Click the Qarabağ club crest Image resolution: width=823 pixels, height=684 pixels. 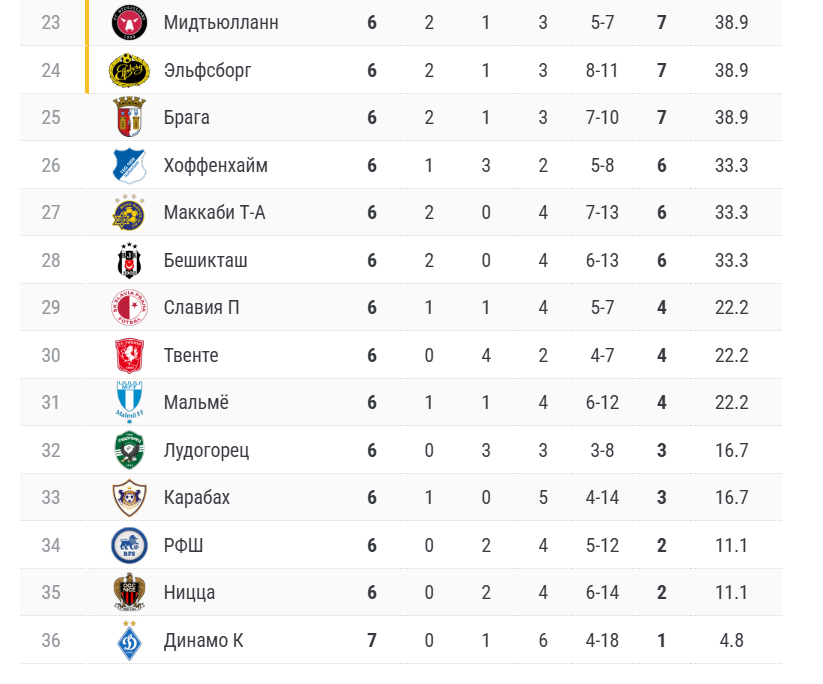pos(129,498)
